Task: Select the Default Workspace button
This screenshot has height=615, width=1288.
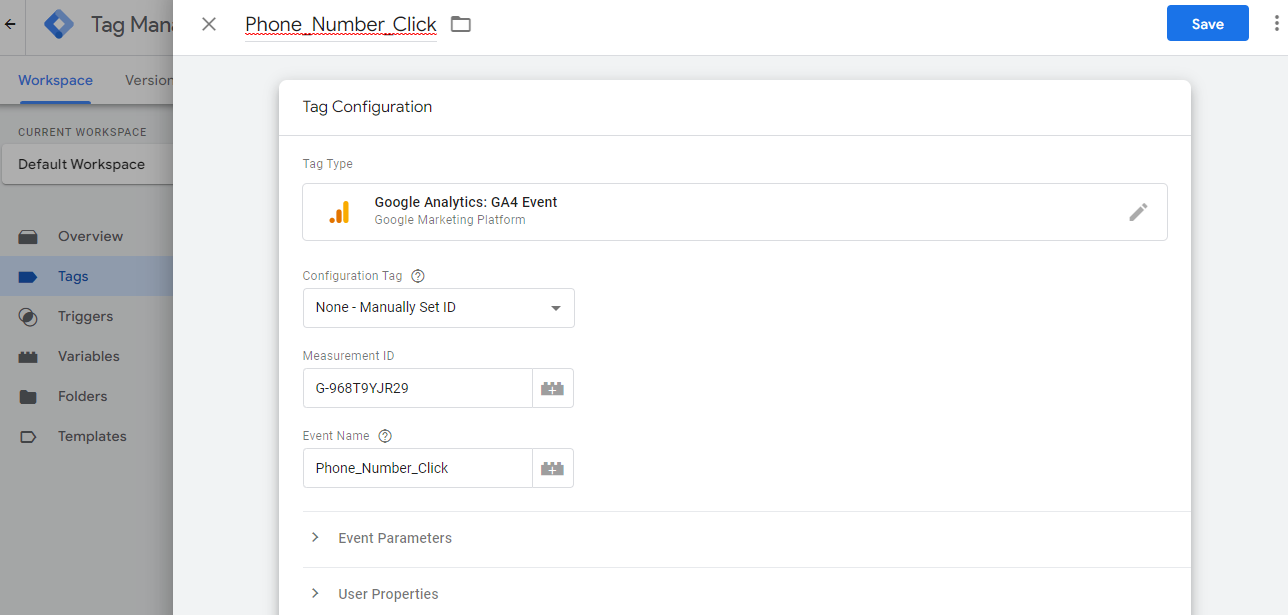Action: point(85,164)
